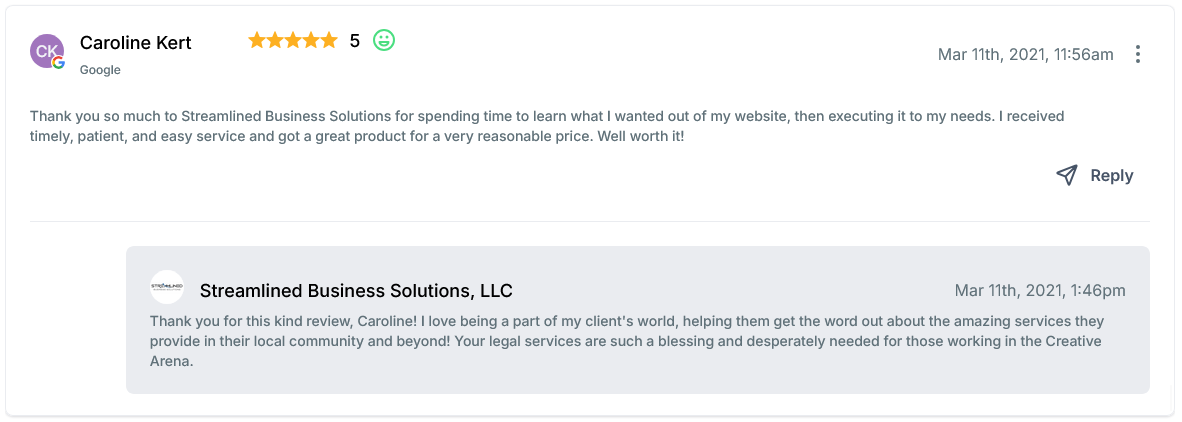Click the green smiley sentiment icon
The height and width of the screenshot is (422, 1182).
click(x=384, y=41)
